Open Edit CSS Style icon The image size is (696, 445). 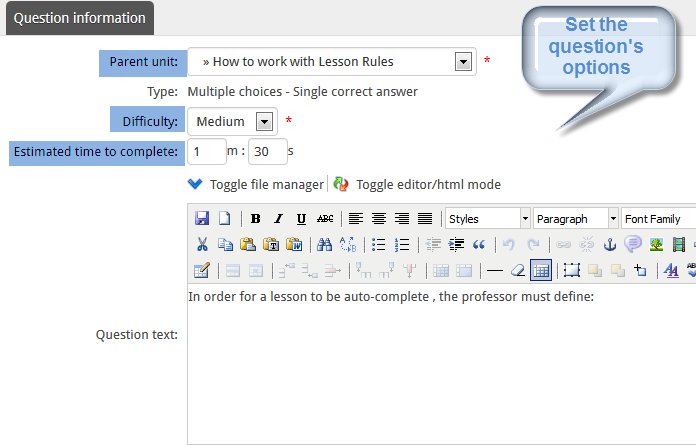tap(672, 270)
